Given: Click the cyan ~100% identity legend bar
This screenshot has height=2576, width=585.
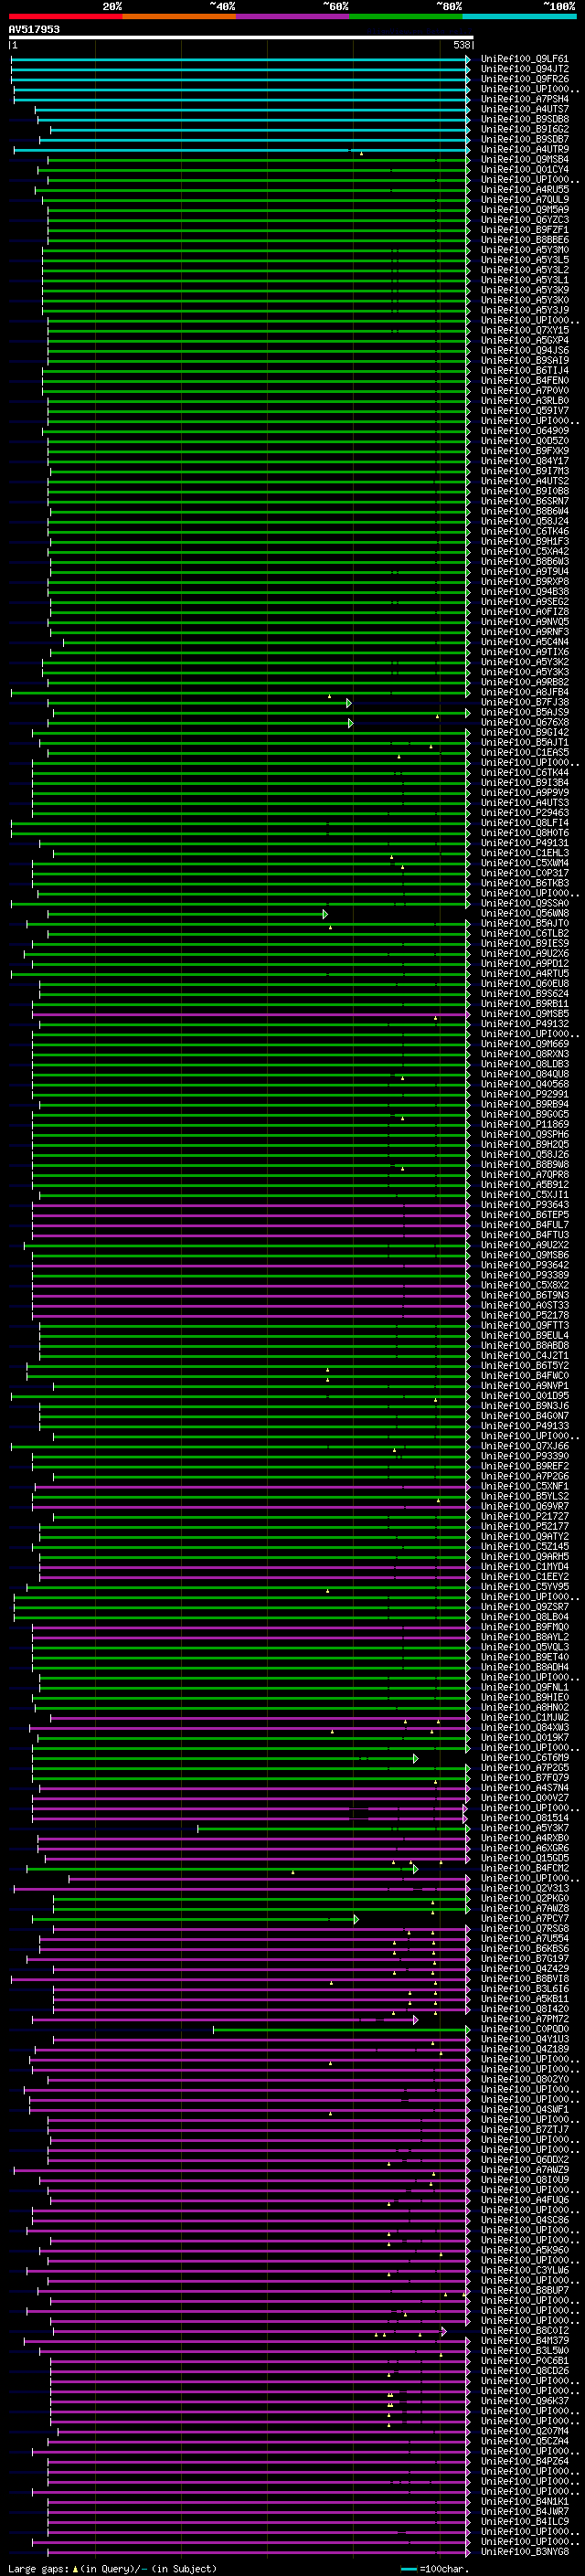Looking at the screenshot, I should (519, 17).
